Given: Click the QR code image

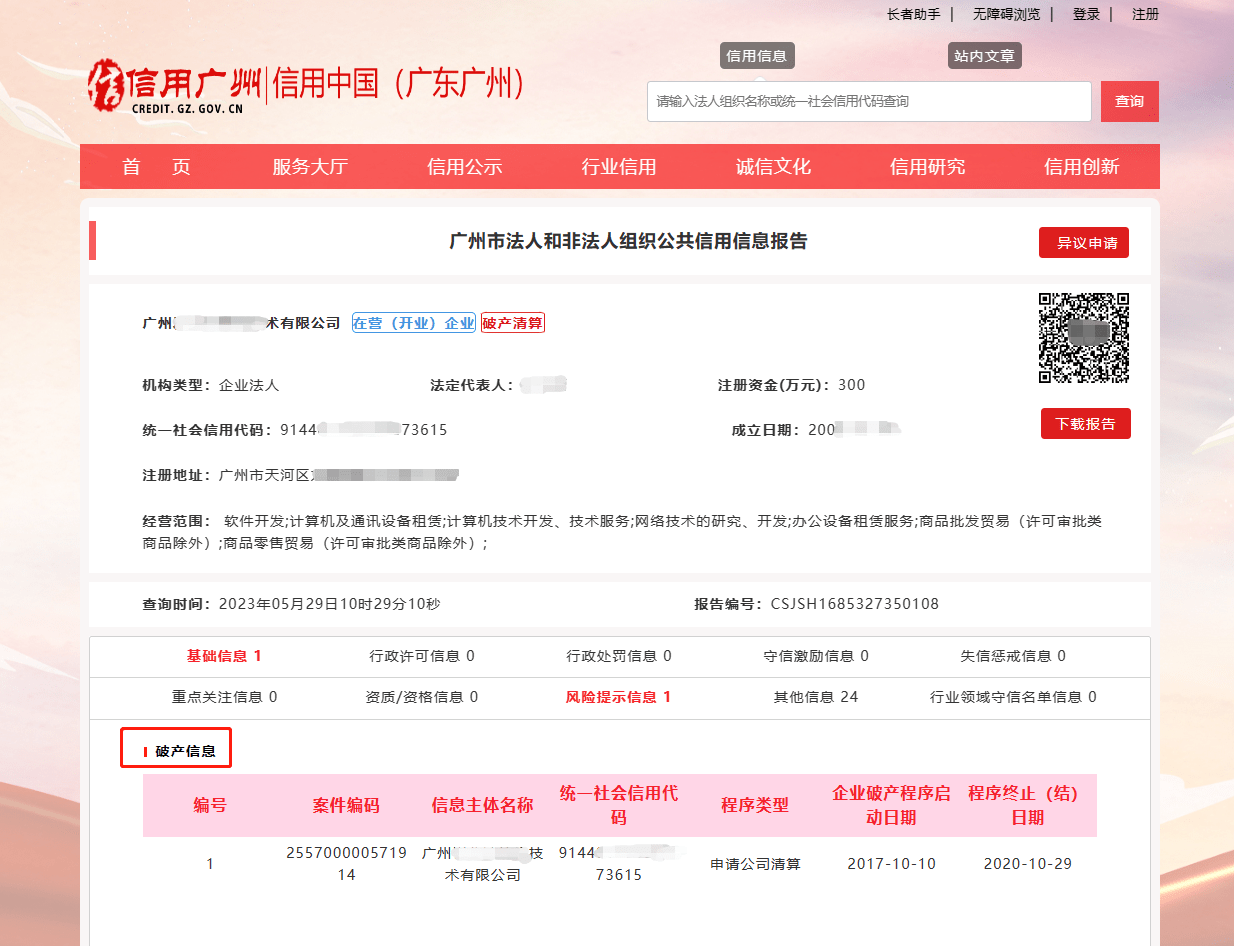Looking at the screenshot, I should pyautogui.click(x=1086, y=337).
